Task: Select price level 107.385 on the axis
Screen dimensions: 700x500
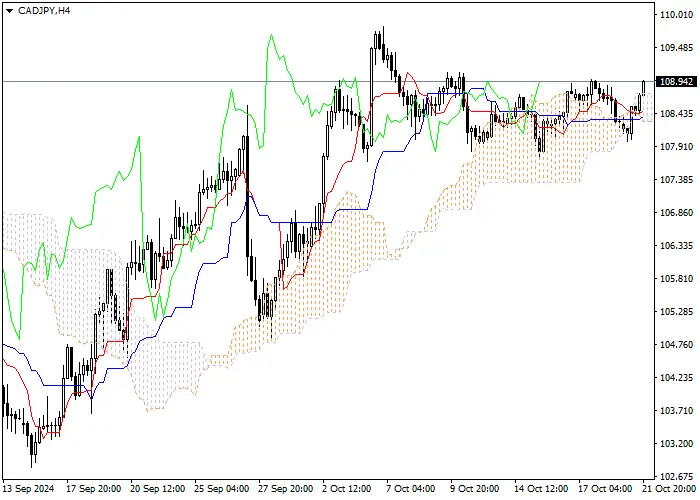Action: [676, 180]
